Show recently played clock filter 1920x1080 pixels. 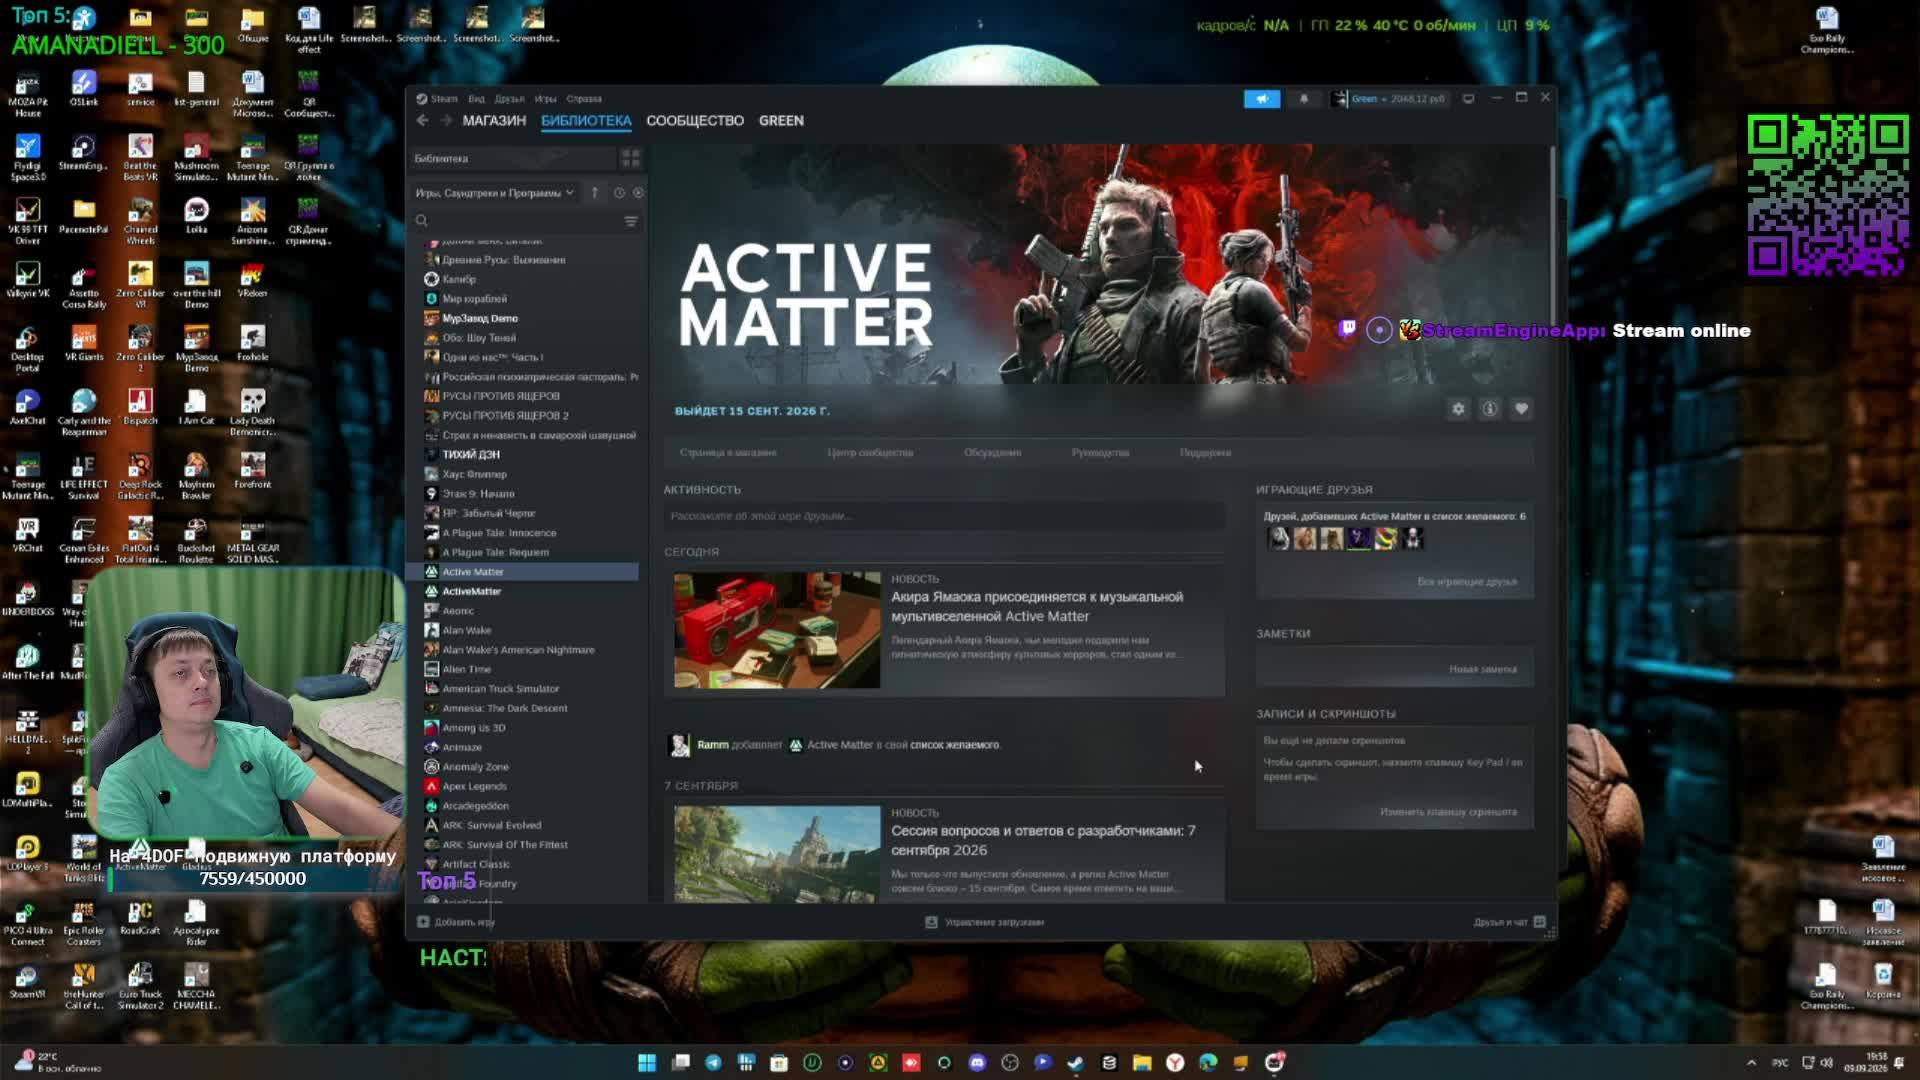[619, 193]
